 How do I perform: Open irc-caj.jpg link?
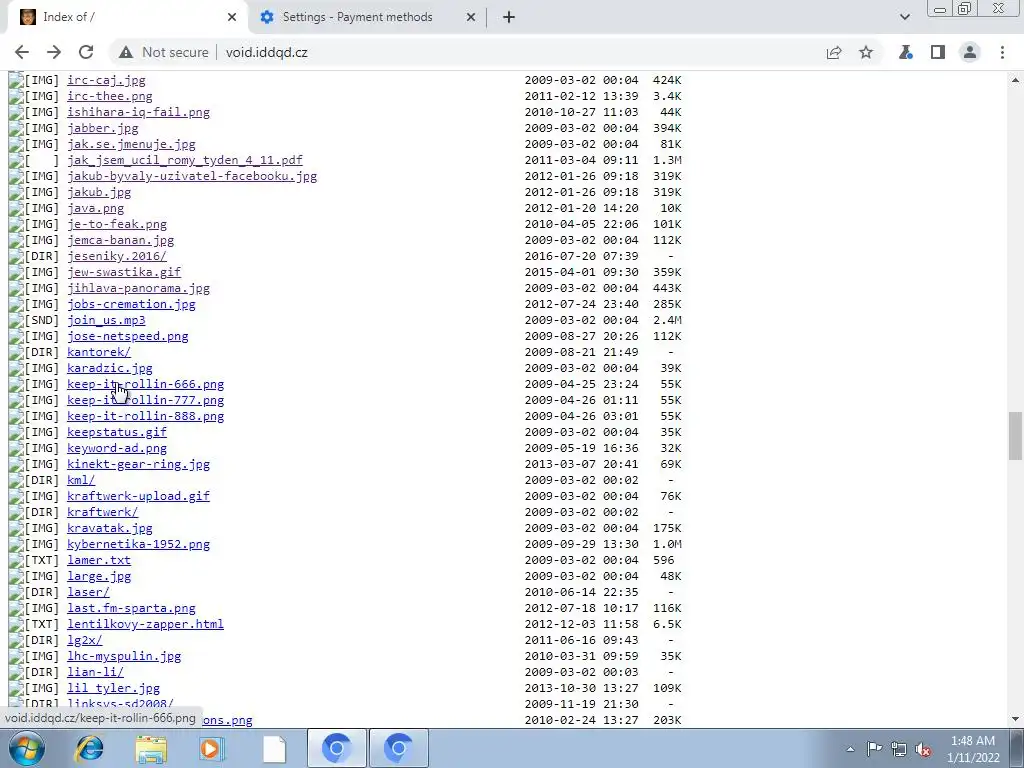point(106,80)
